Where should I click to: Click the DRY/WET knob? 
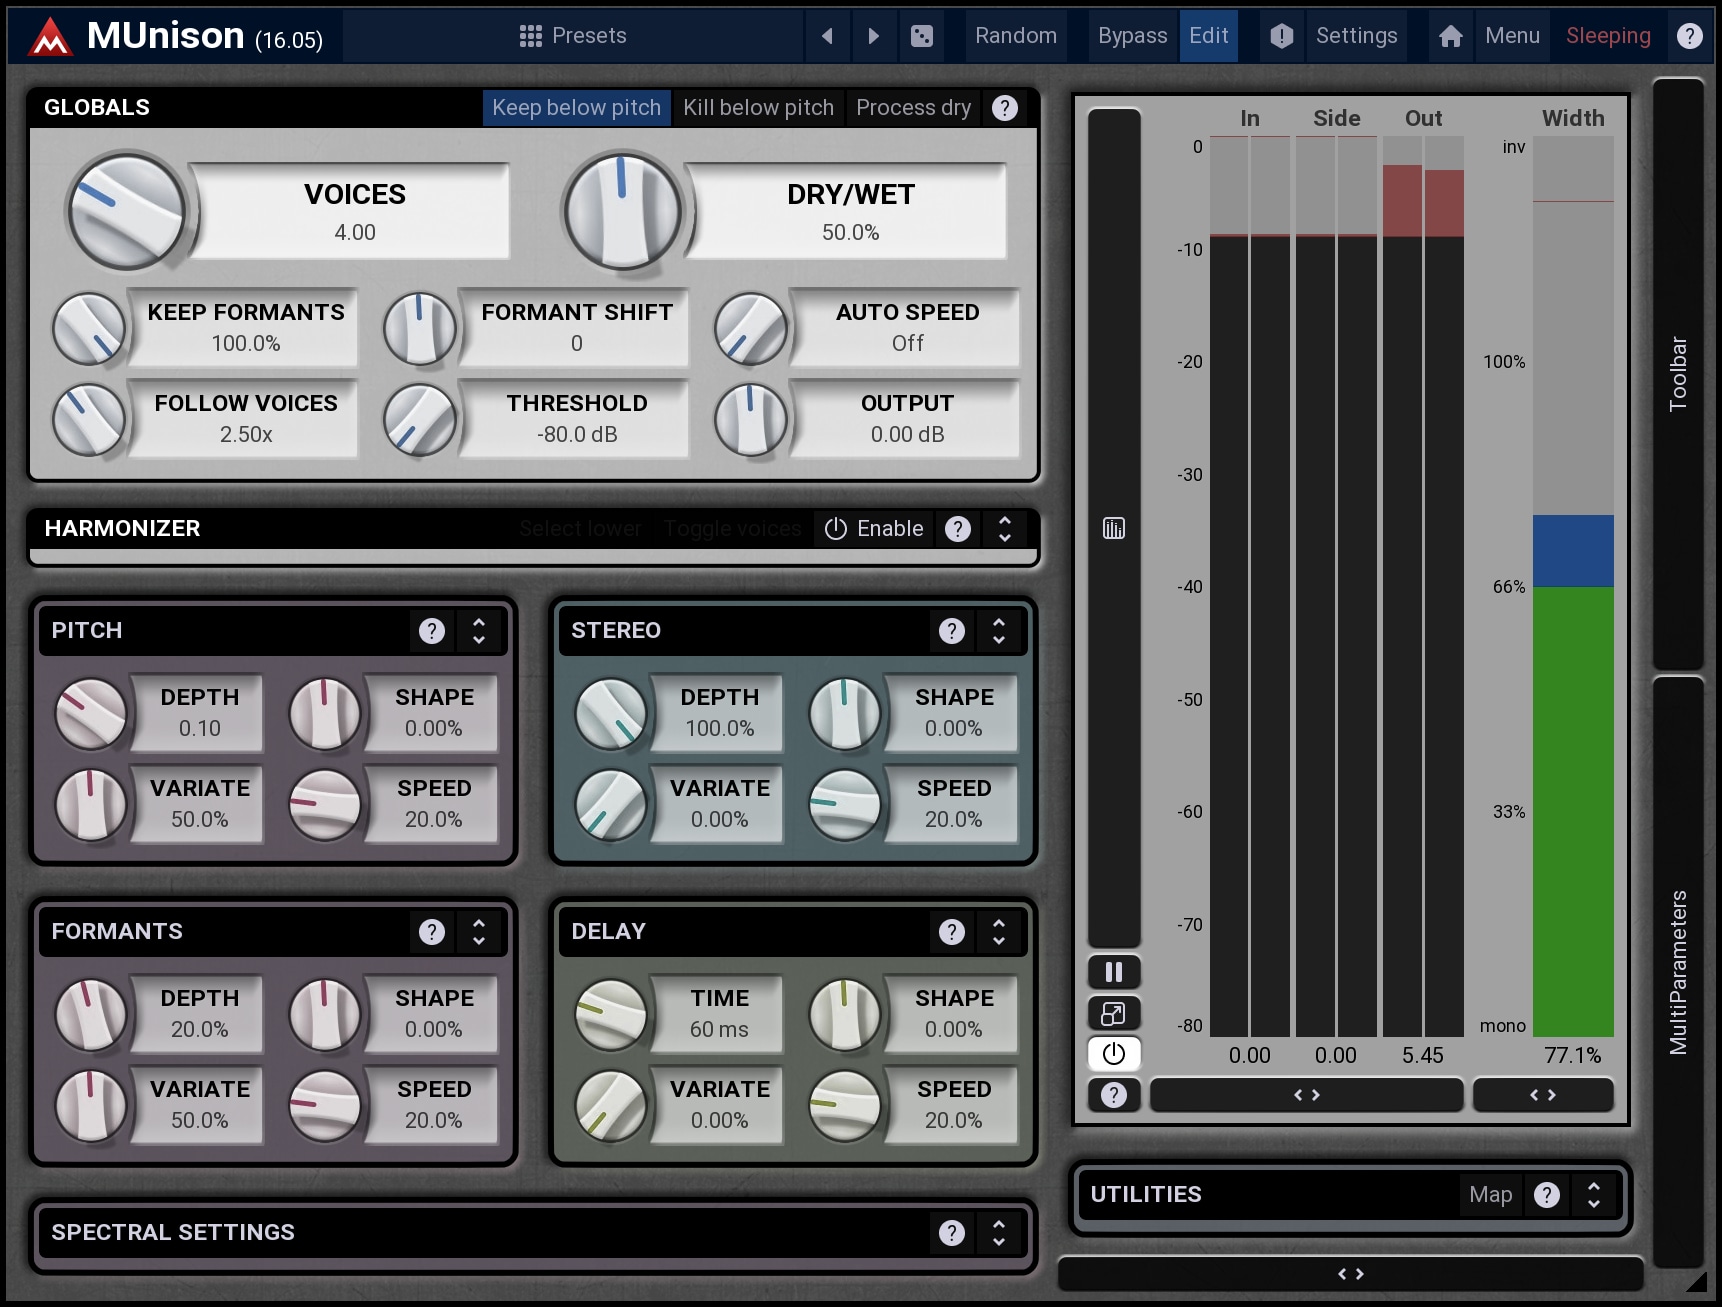(x=622, y=212)
